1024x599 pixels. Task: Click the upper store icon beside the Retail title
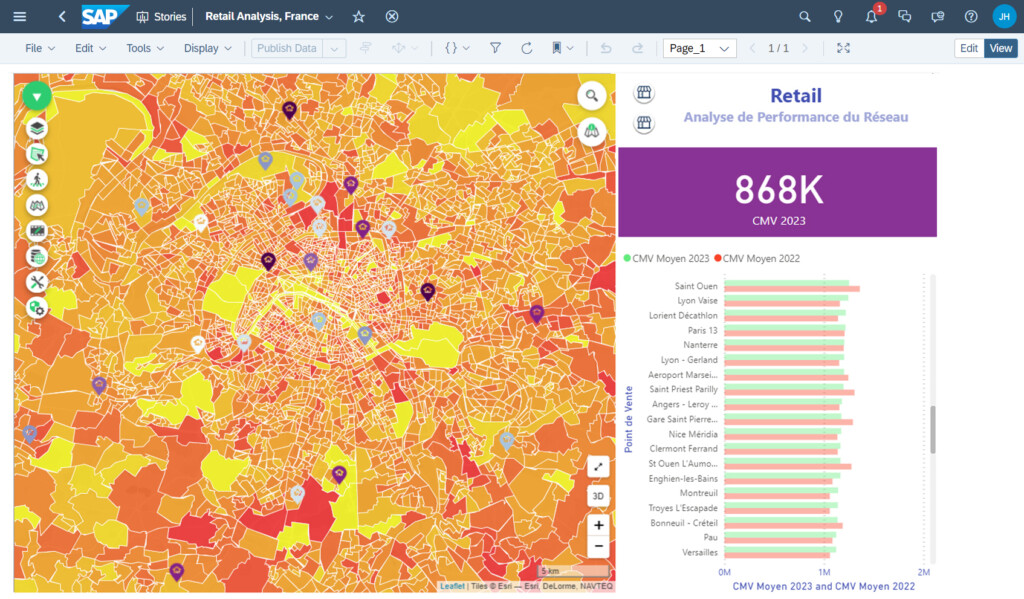(644, 93)
